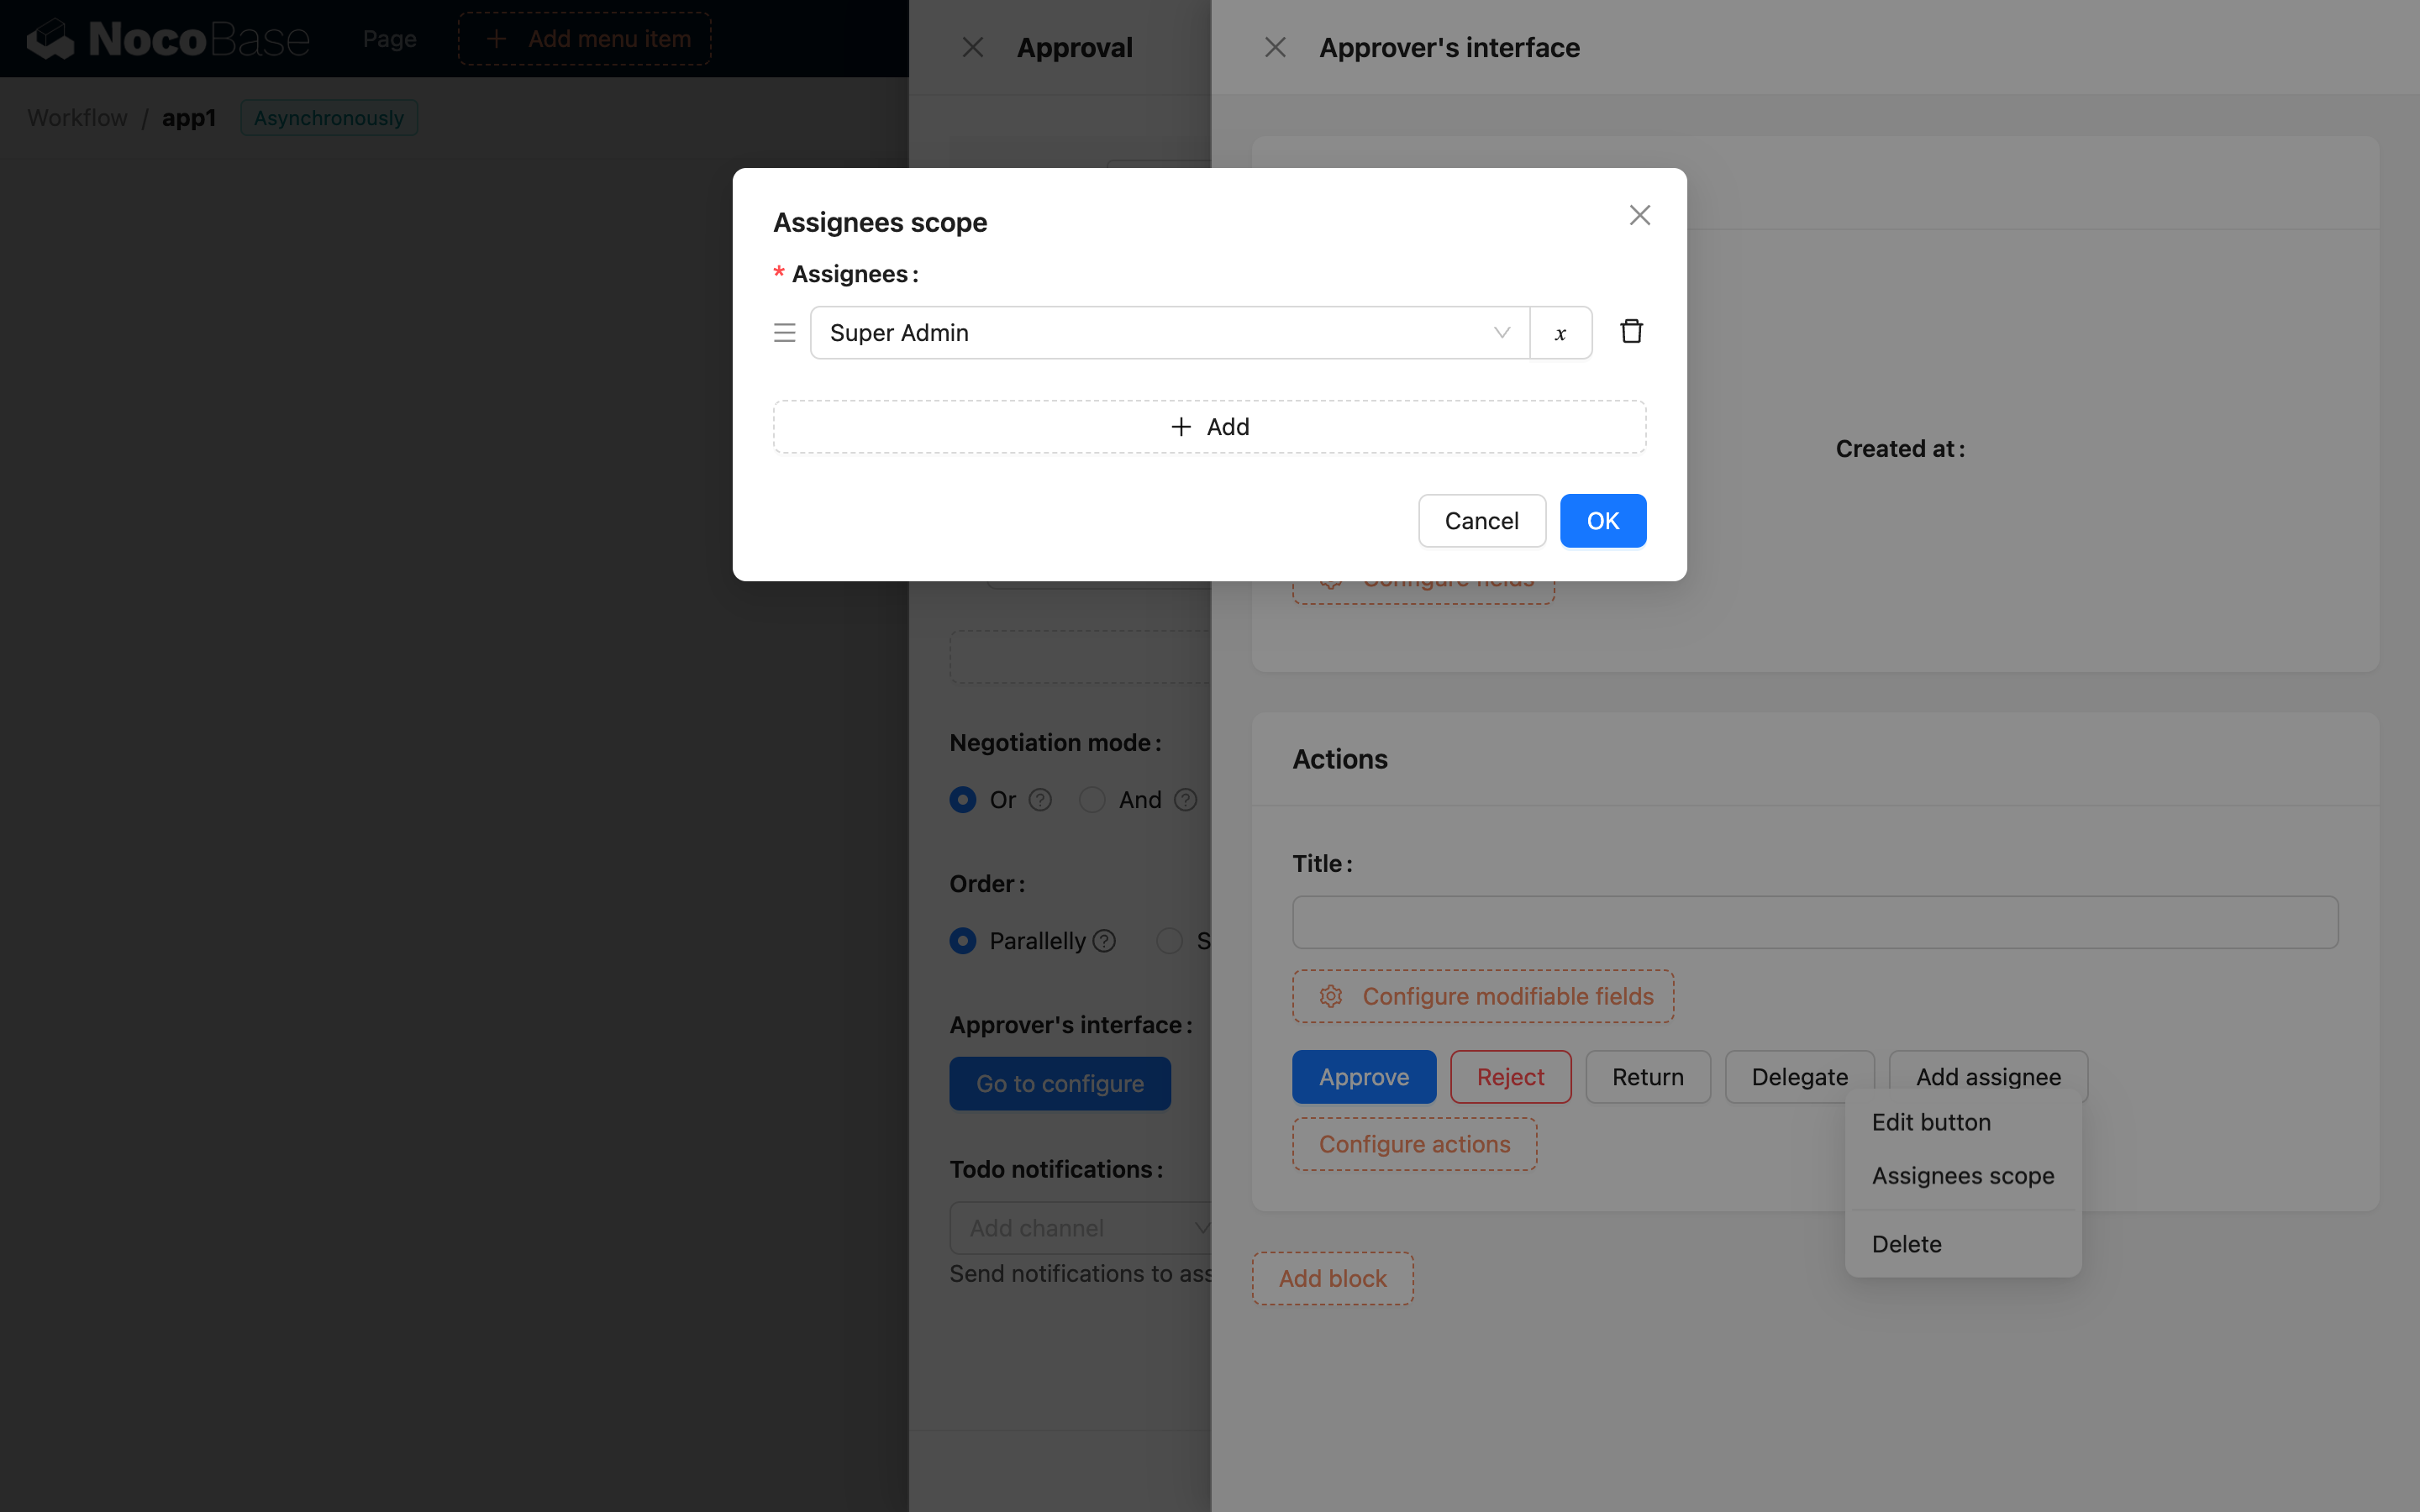The height and width of the screenshot is (1512, 2420).
Task: Choose Assignees scope from context menu
Action: pos(1962,1176)
